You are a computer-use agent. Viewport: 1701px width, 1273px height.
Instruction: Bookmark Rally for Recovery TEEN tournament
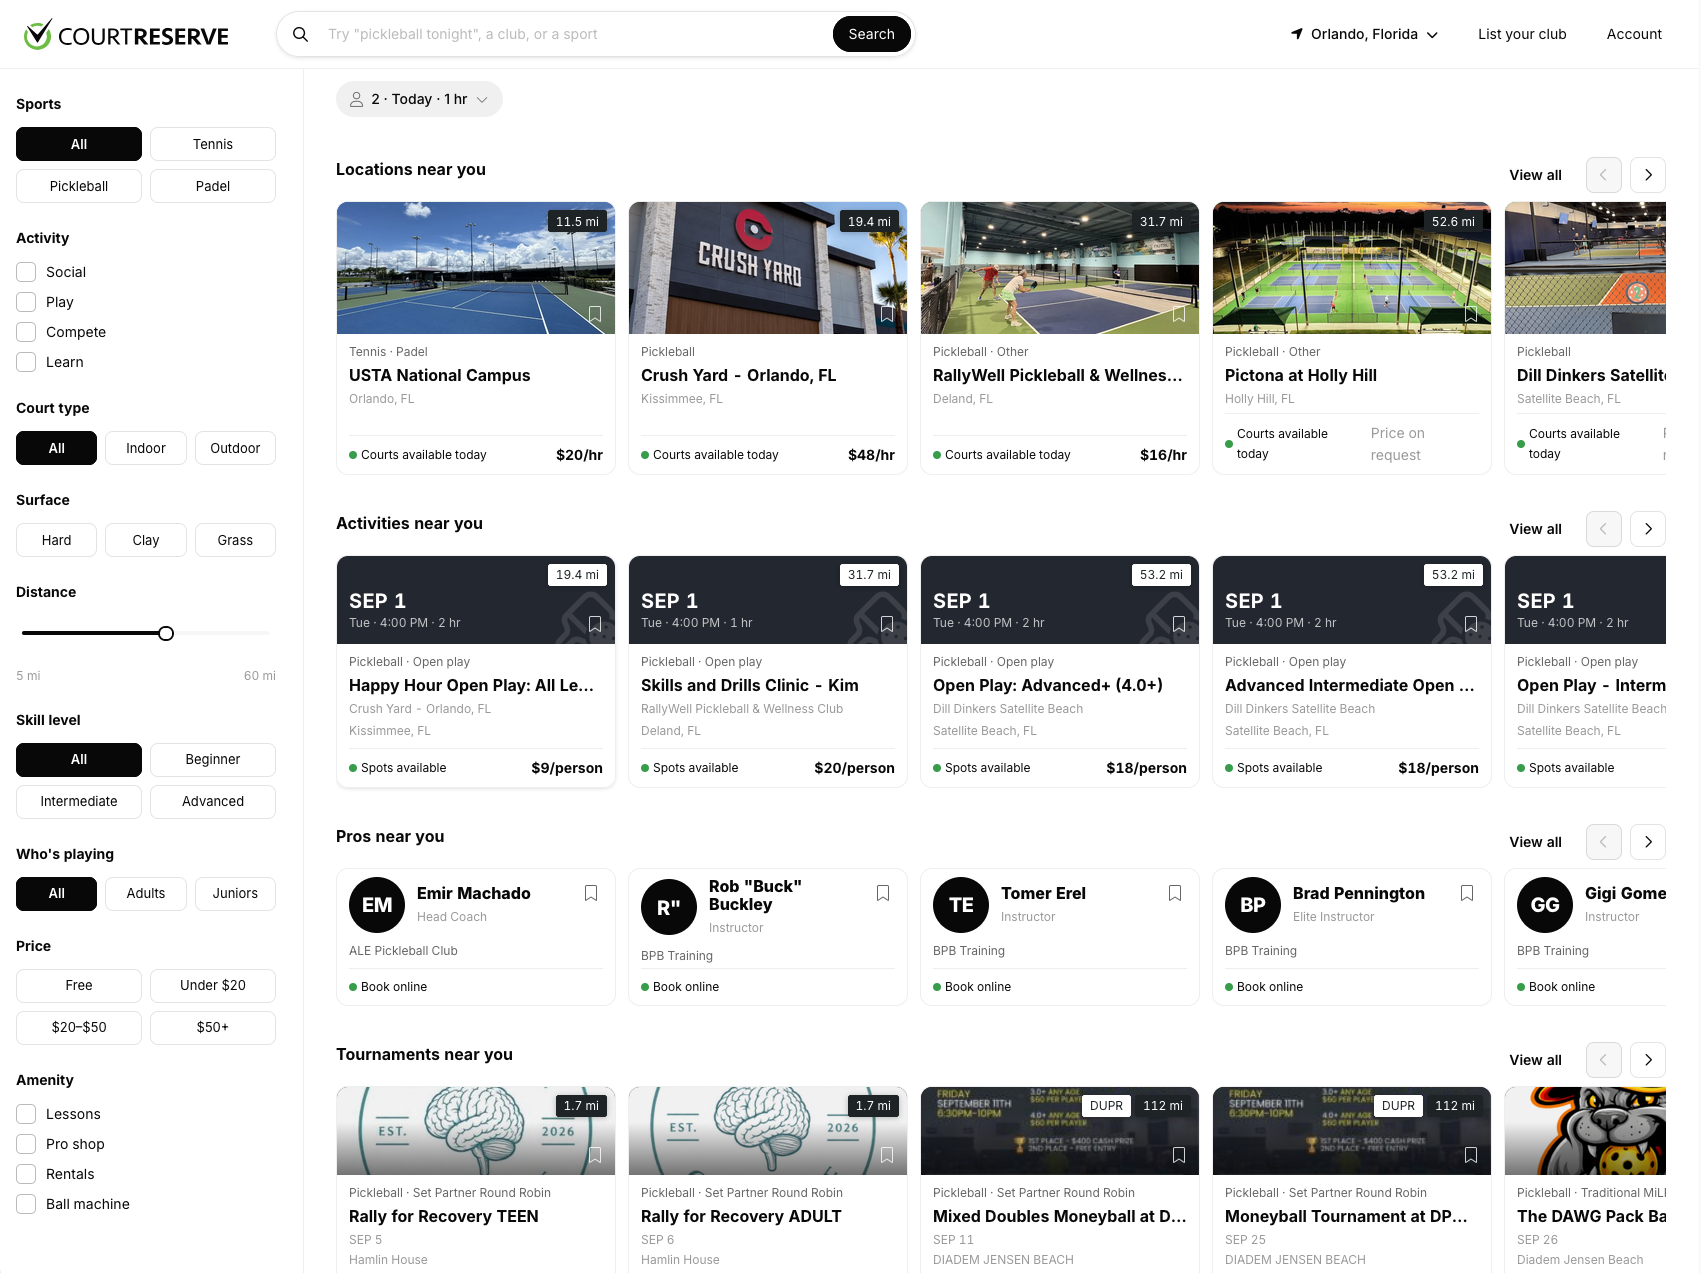pos(595,1155)
